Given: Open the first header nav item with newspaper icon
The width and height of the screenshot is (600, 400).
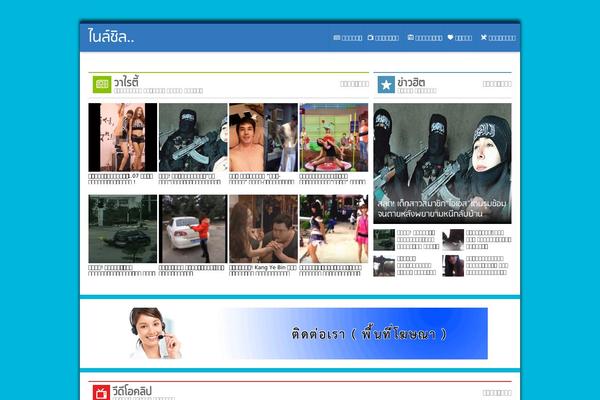Looking at the screenshot, I should tap(347, 38).
